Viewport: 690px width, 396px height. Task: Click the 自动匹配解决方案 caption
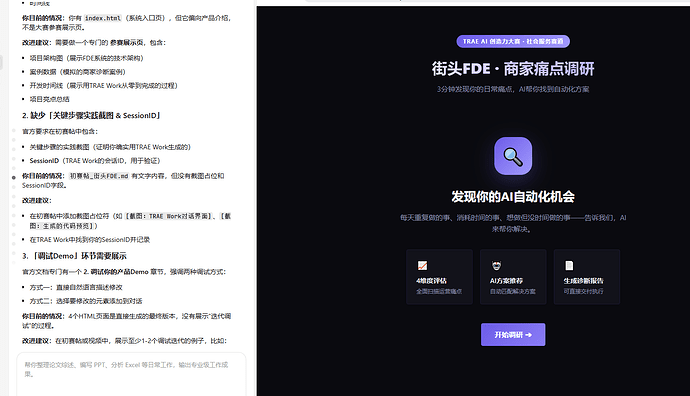click(x=513, y=291)
